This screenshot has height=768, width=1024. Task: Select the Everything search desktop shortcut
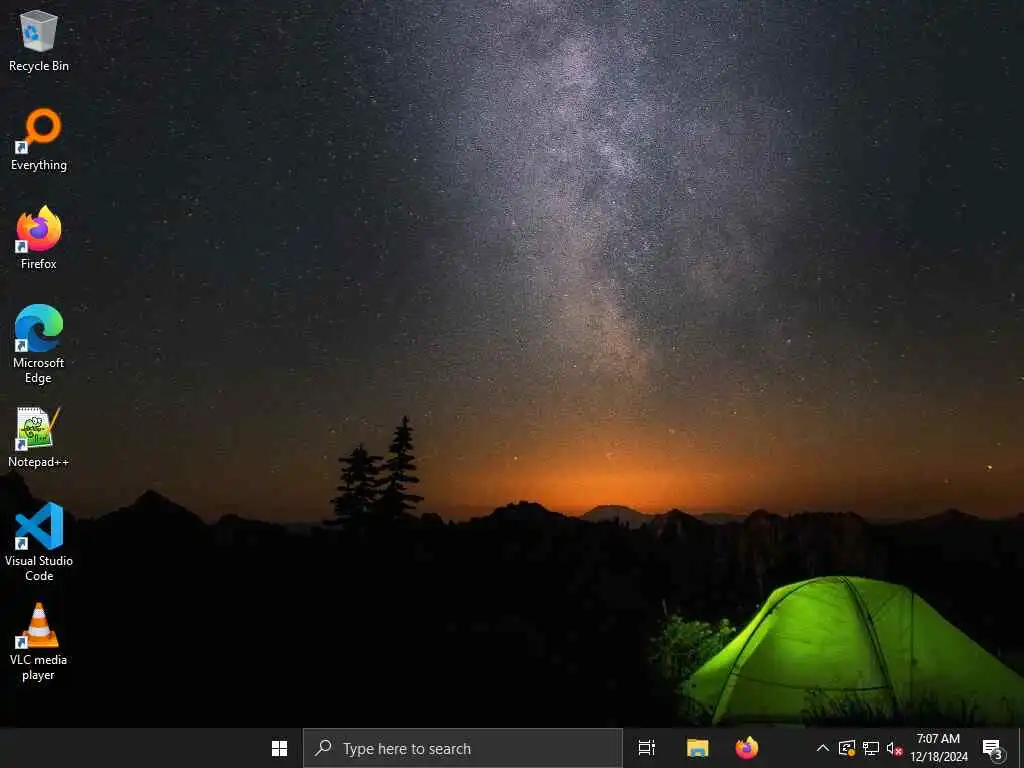coord(39,140)
